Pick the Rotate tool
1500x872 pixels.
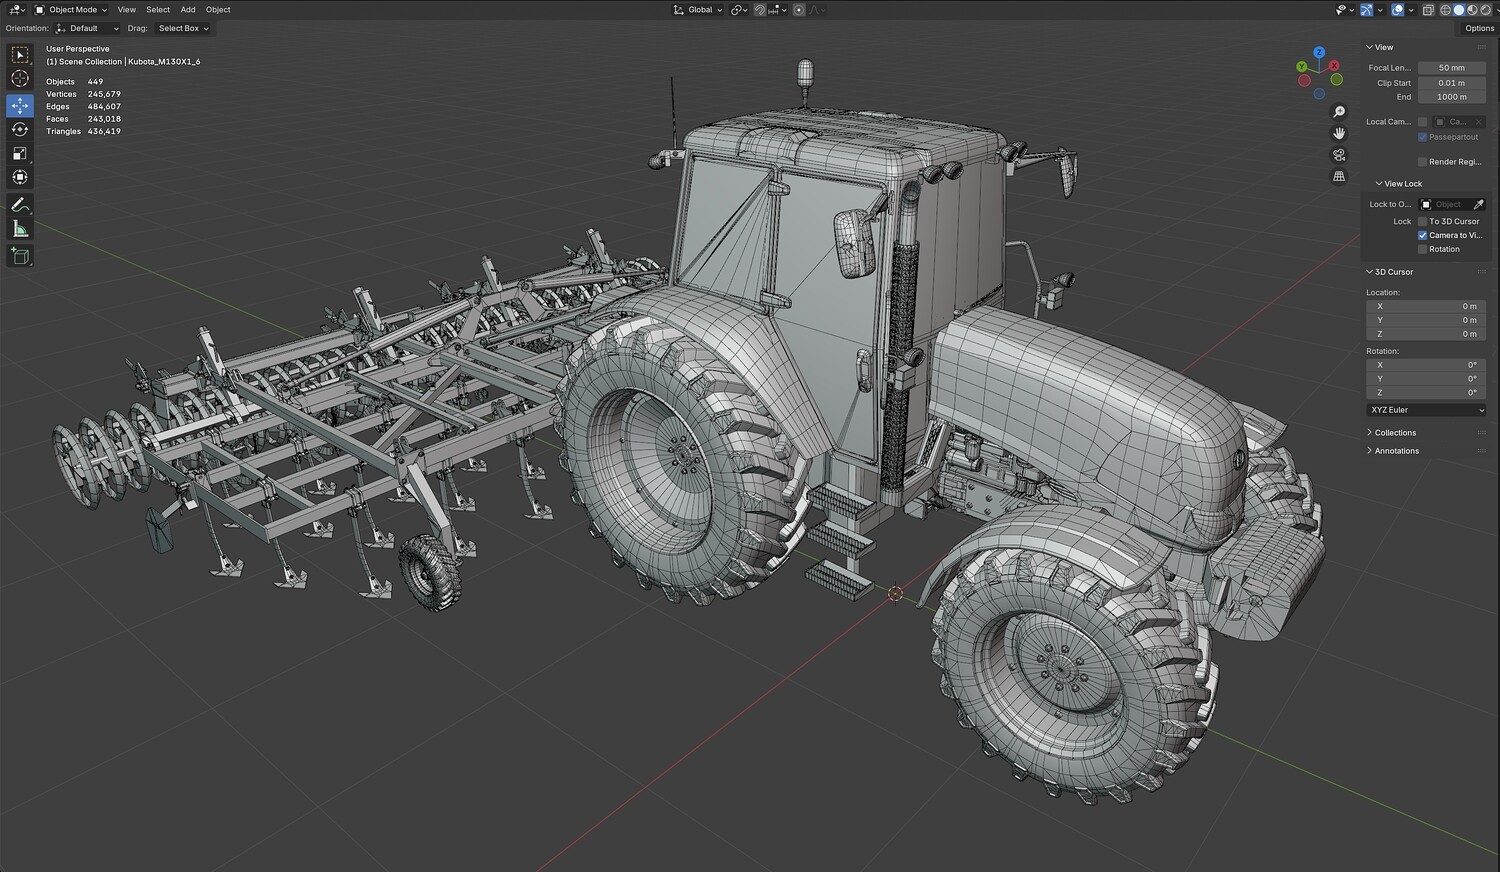click(x=20, y=129)
